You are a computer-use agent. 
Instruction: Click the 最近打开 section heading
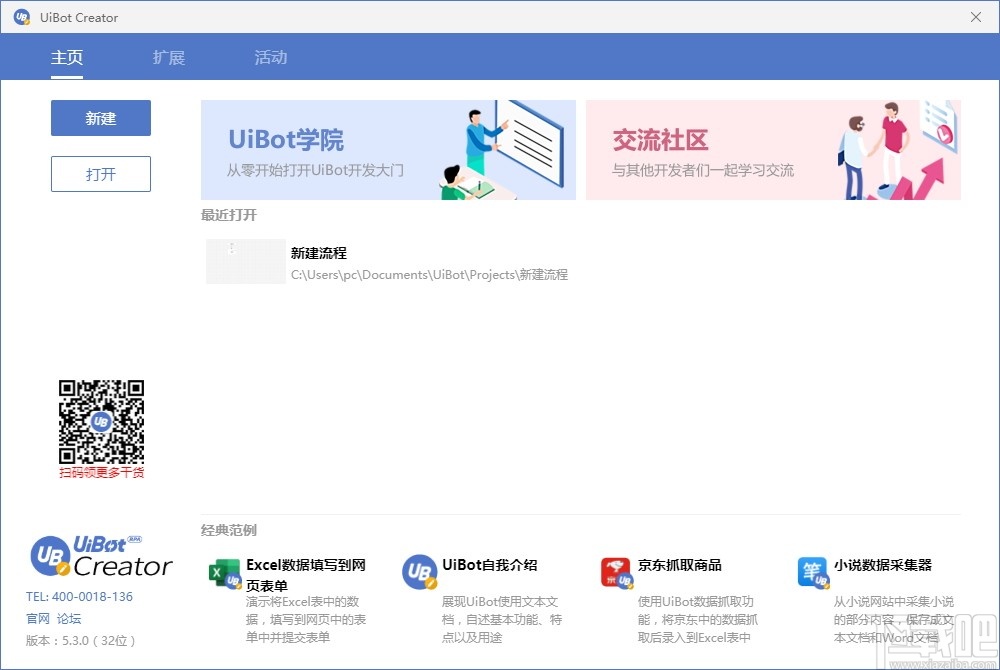pos(229,215)
